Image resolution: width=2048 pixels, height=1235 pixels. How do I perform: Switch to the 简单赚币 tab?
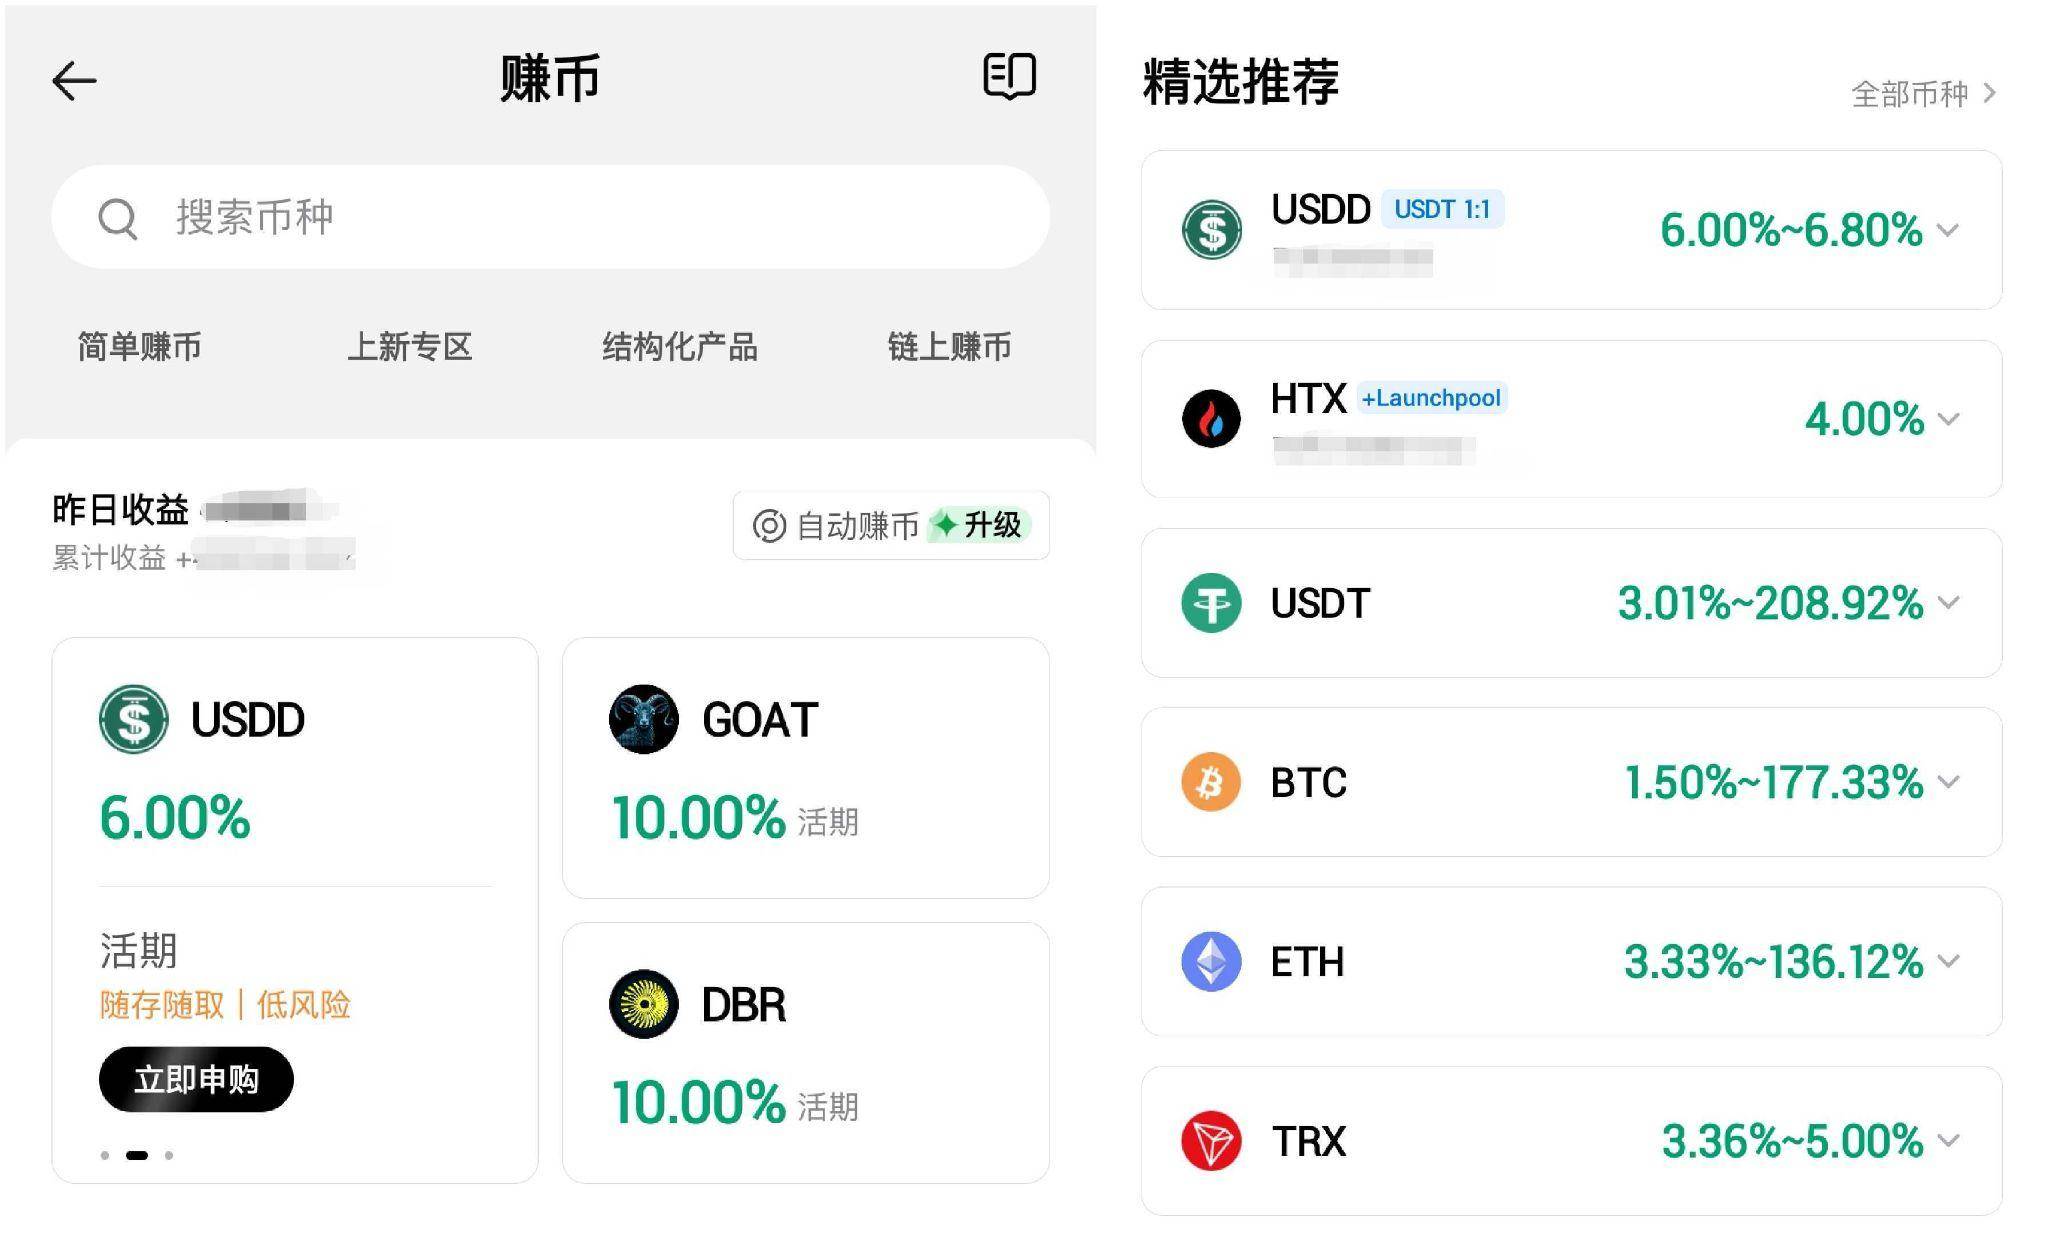click(x=140, y=347)
